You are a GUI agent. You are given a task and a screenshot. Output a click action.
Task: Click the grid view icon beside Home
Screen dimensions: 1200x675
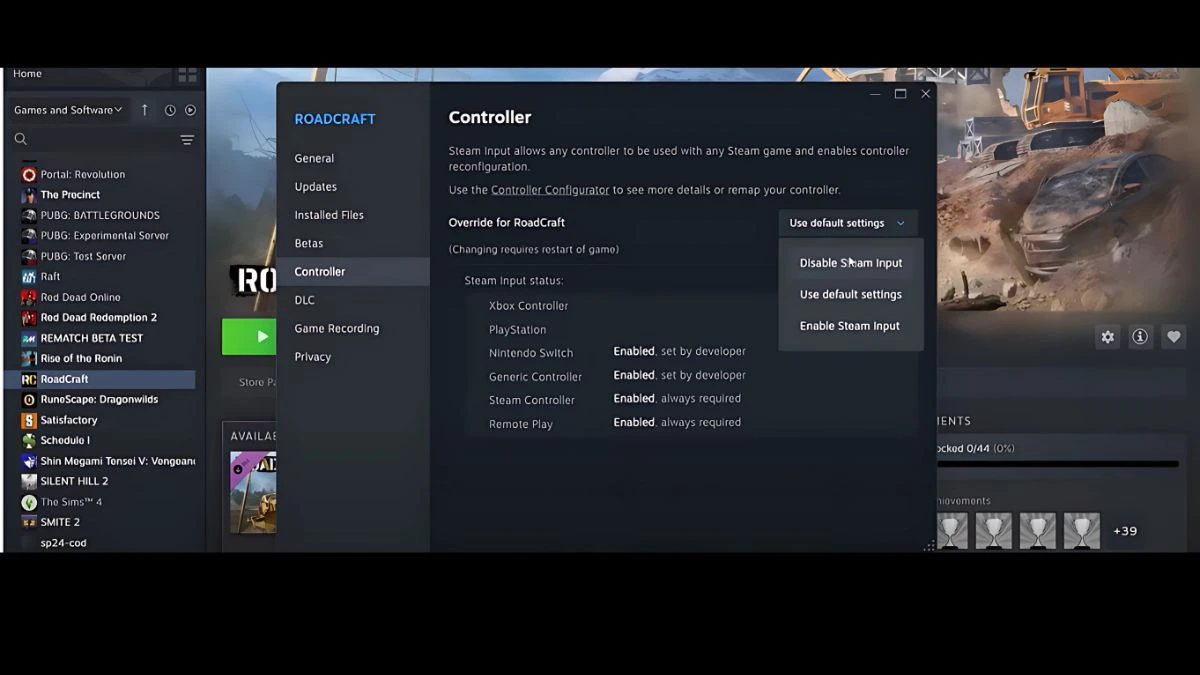pos(187,73)
